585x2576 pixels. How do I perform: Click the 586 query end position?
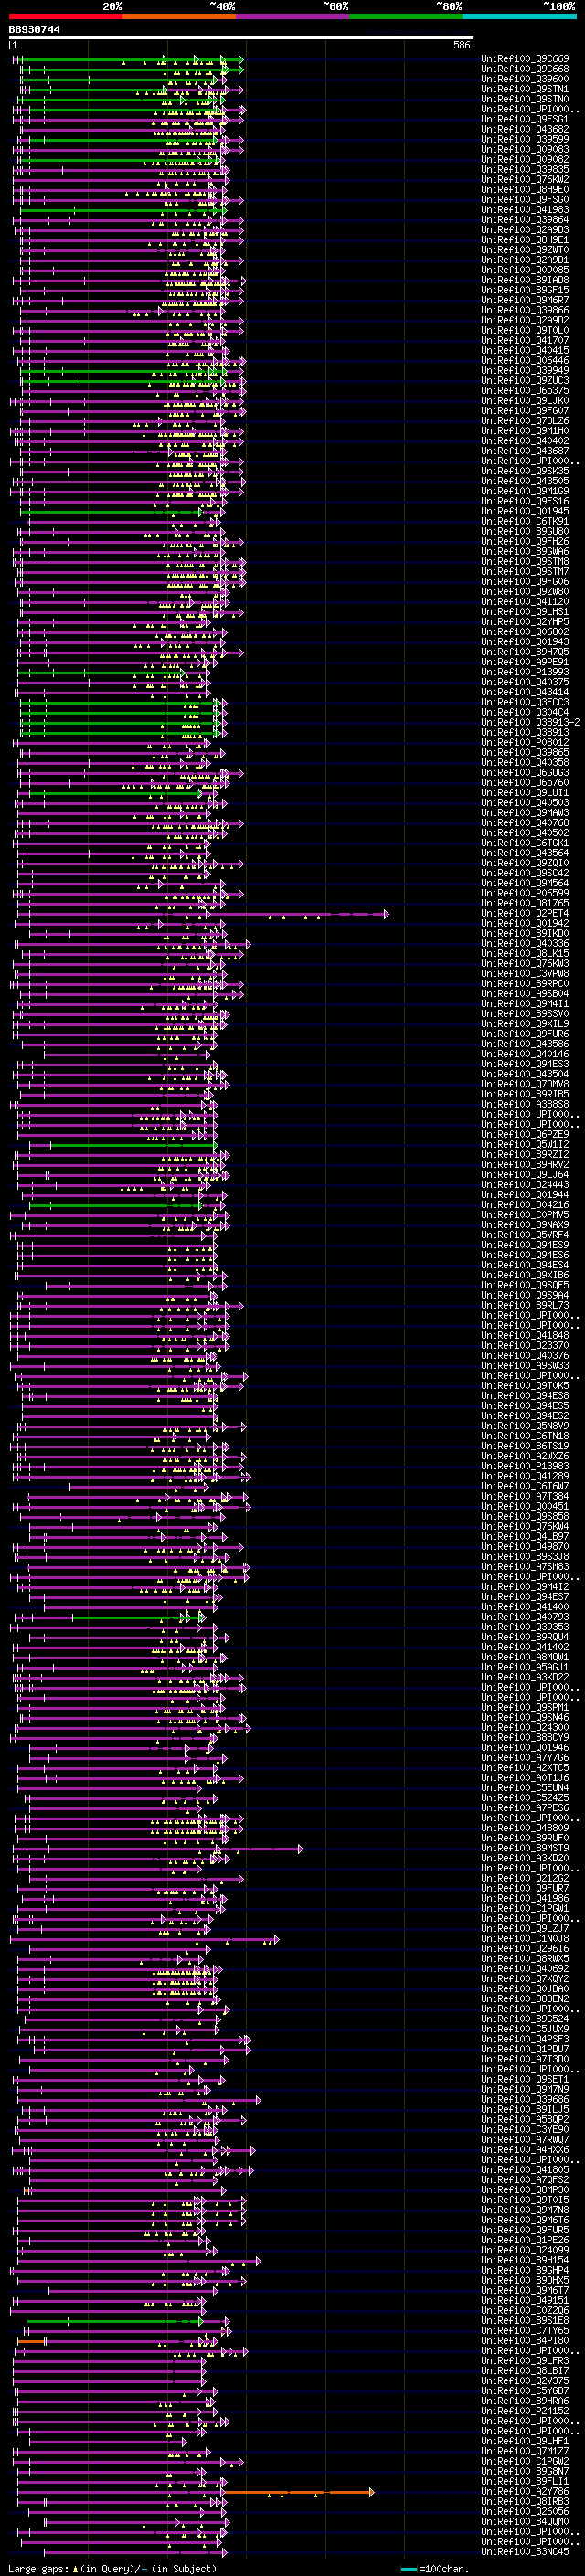tap(462, 45)
